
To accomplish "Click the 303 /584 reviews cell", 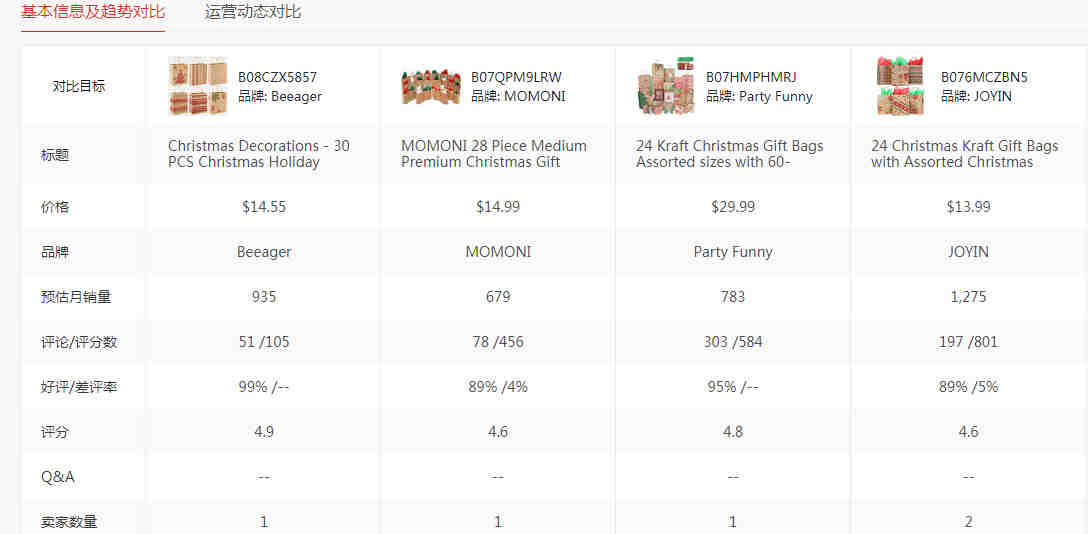I will [x=733, y=342].
